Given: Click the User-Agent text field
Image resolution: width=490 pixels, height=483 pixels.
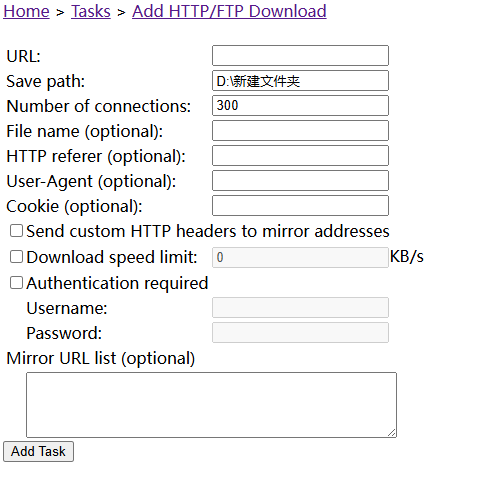Looking at the screenshot, I should point(300,181).
